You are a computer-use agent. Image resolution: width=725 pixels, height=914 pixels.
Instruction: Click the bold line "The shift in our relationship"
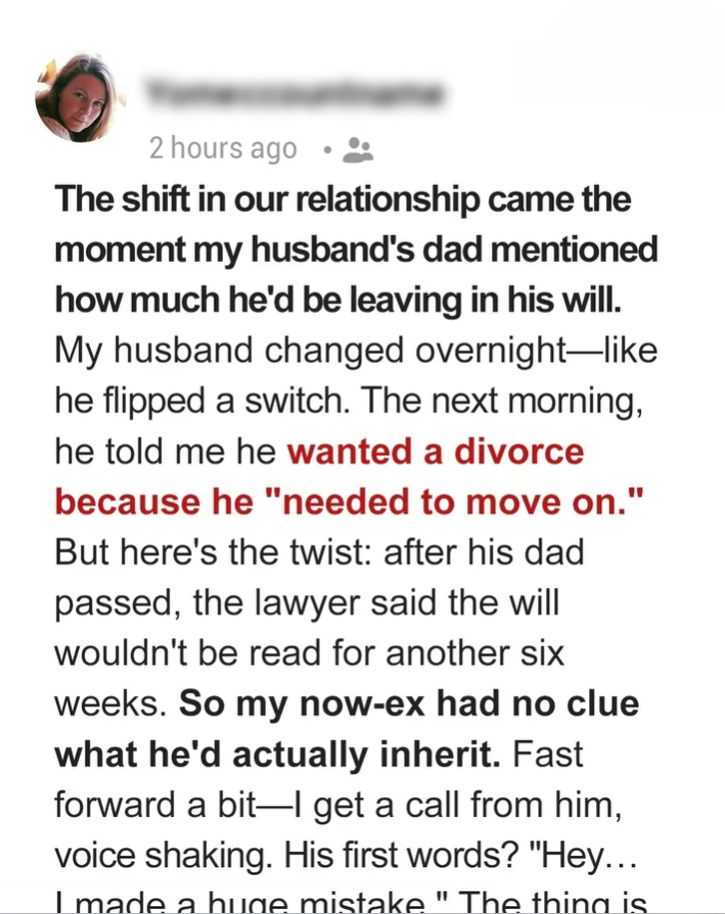coord(342,199)
